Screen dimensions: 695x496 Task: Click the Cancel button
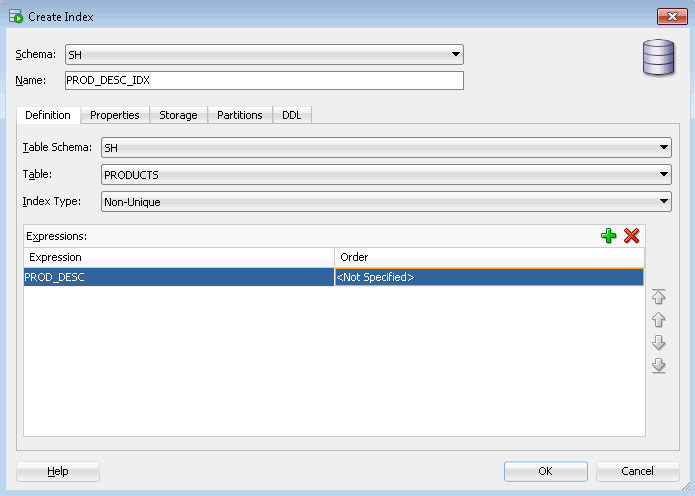pyautogui.click(x=637, y=471)
